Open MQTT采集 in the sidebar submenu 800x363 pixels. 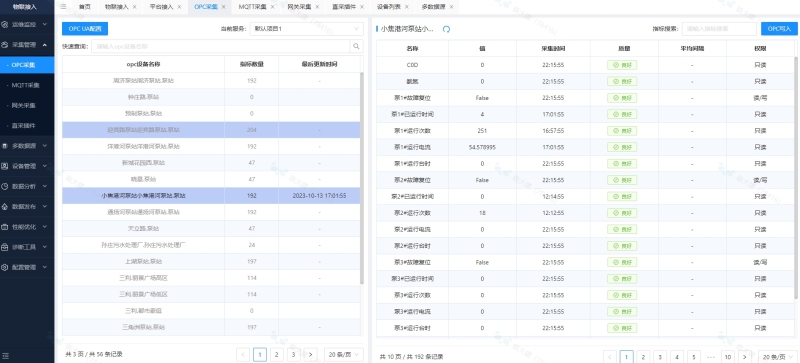click(x=26, y=85)
